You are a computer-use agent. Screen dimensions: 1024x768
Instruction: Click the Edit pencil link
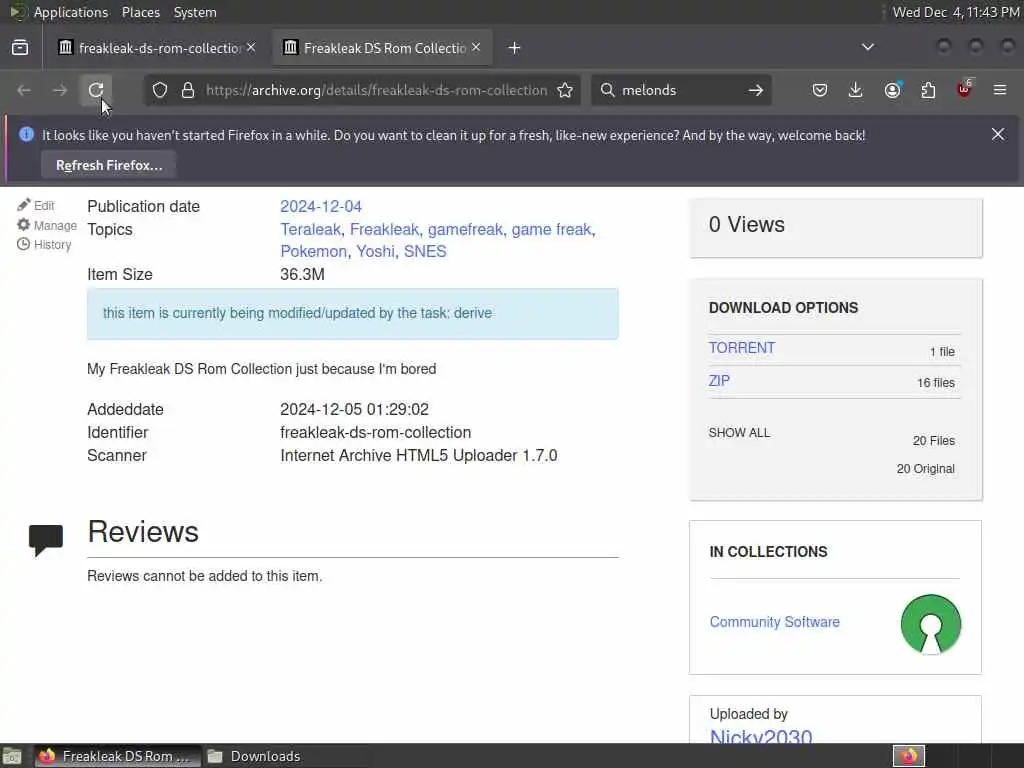[x=36, y=205]
